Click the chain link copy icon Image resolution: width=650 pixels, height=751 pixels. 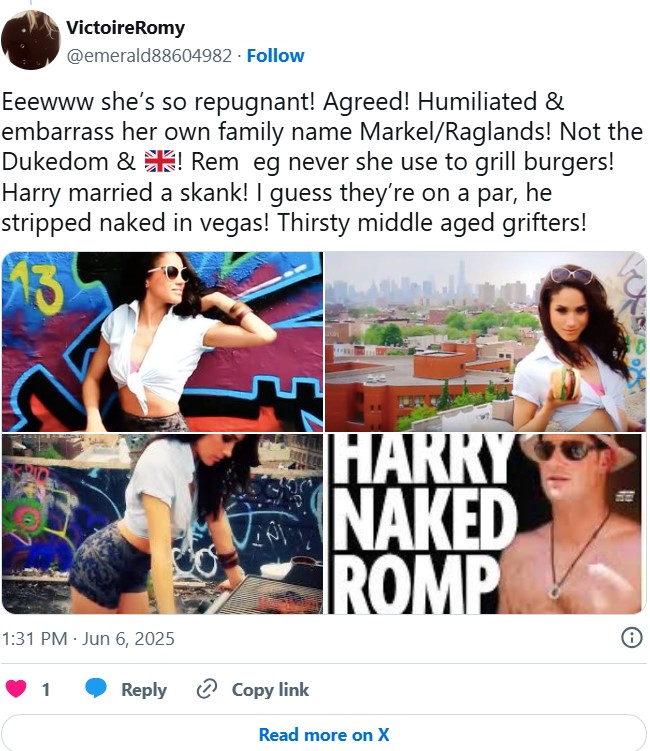pyautogui.click(x=207, y=689)
